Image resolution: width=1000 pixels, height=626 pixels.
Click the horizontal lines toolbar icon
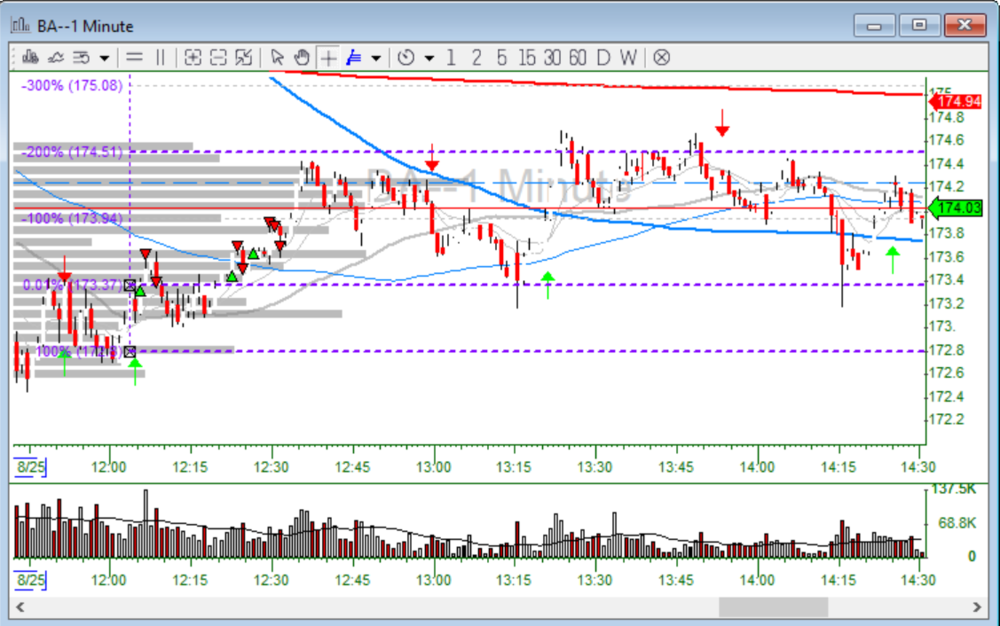point(134,57)
